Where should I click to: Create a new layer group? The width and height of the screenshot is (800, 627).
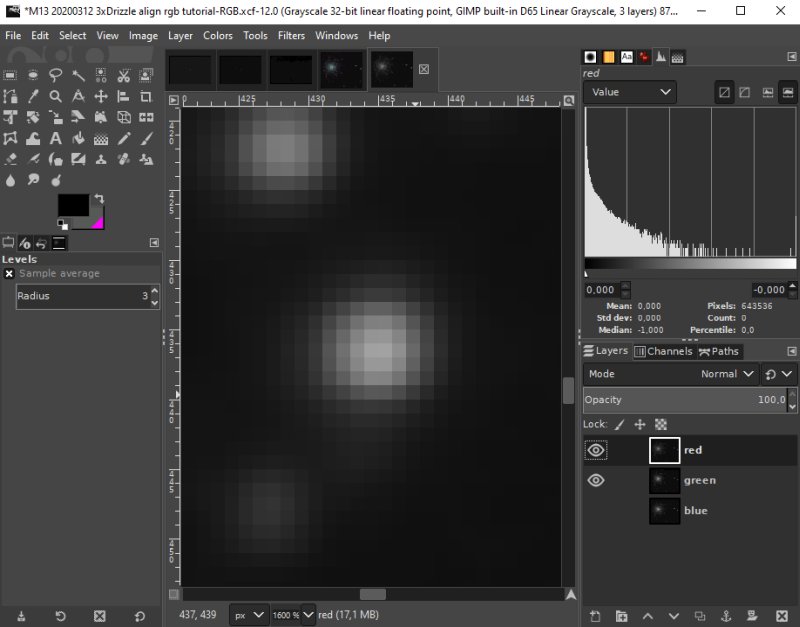click(x=621, y=616)
